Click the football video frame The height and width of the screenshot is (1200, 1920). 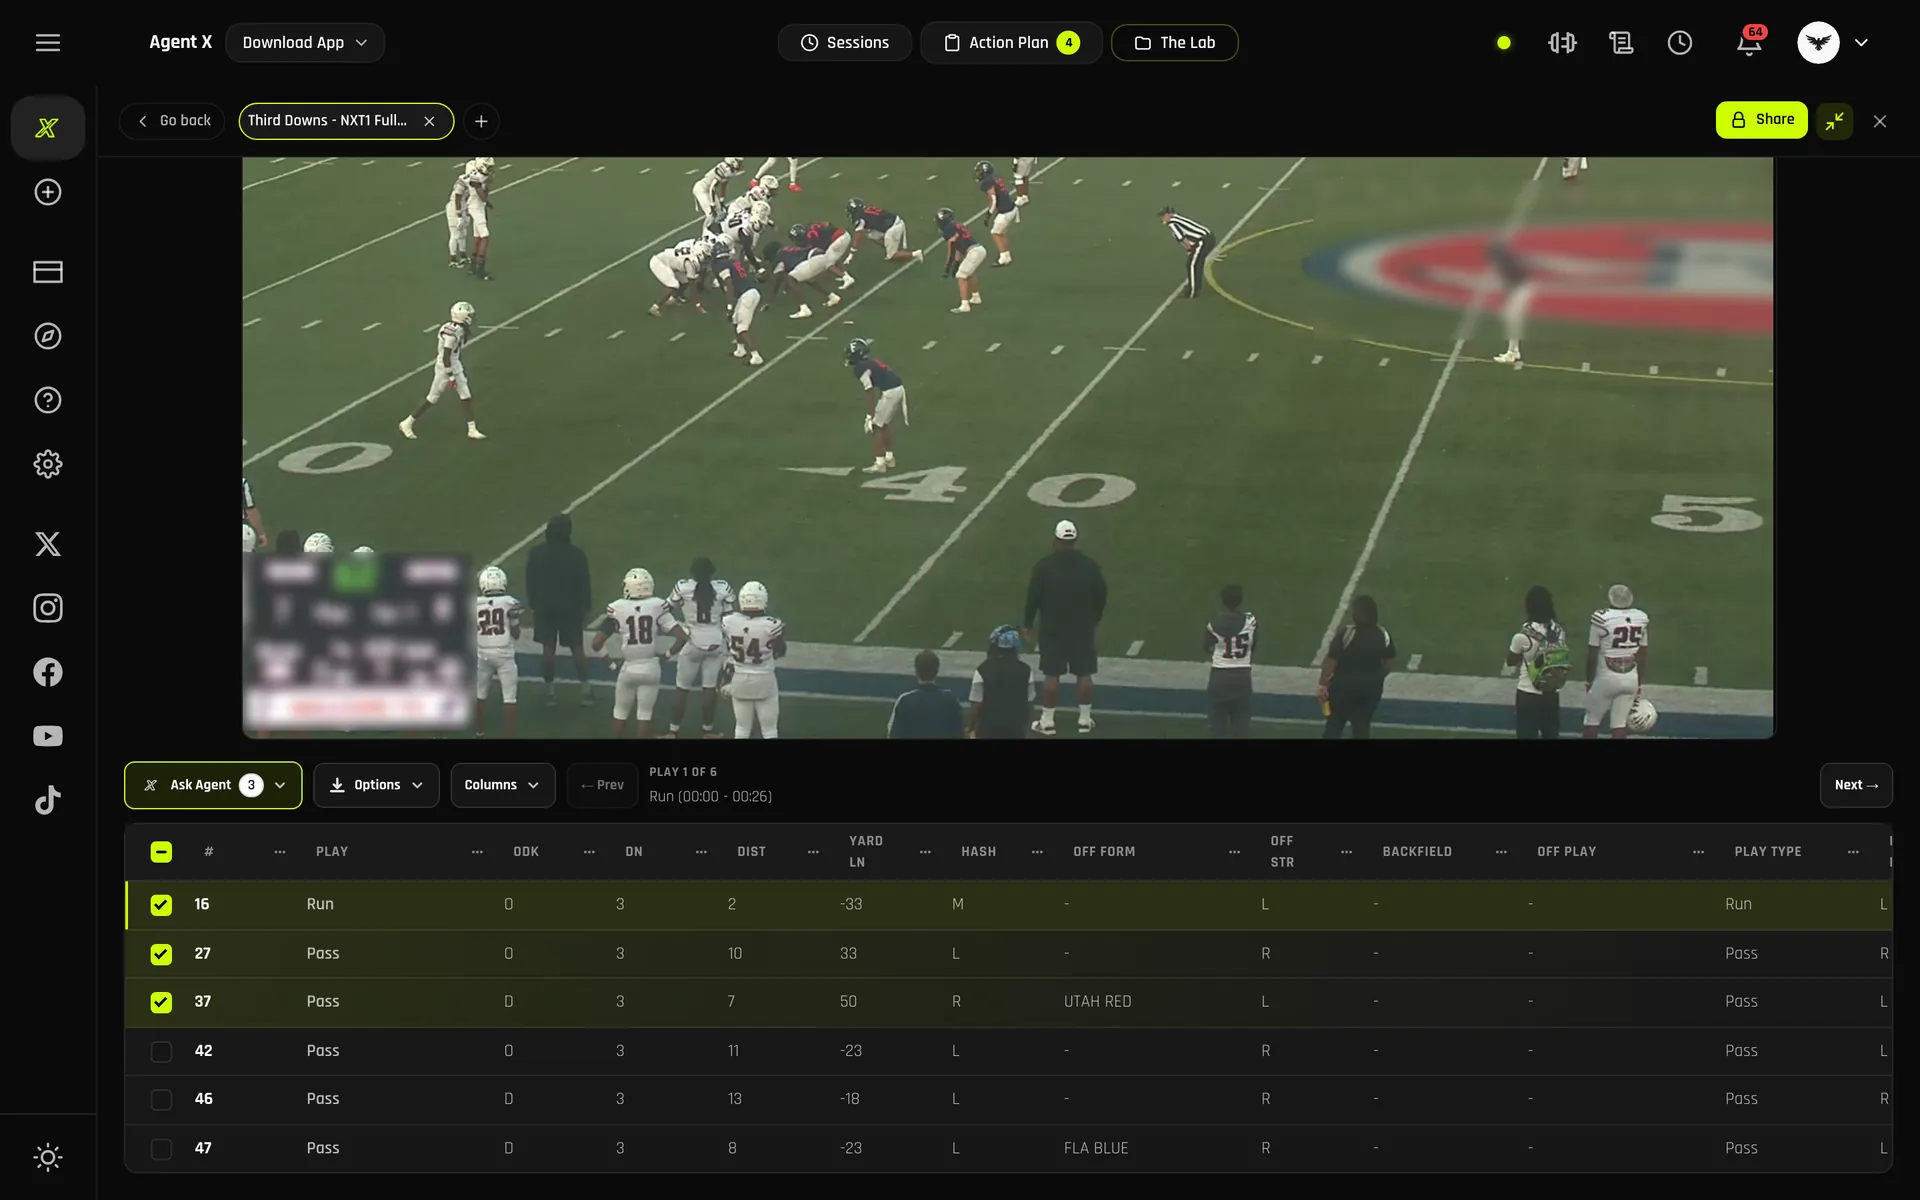click(x=1008, y=447)
